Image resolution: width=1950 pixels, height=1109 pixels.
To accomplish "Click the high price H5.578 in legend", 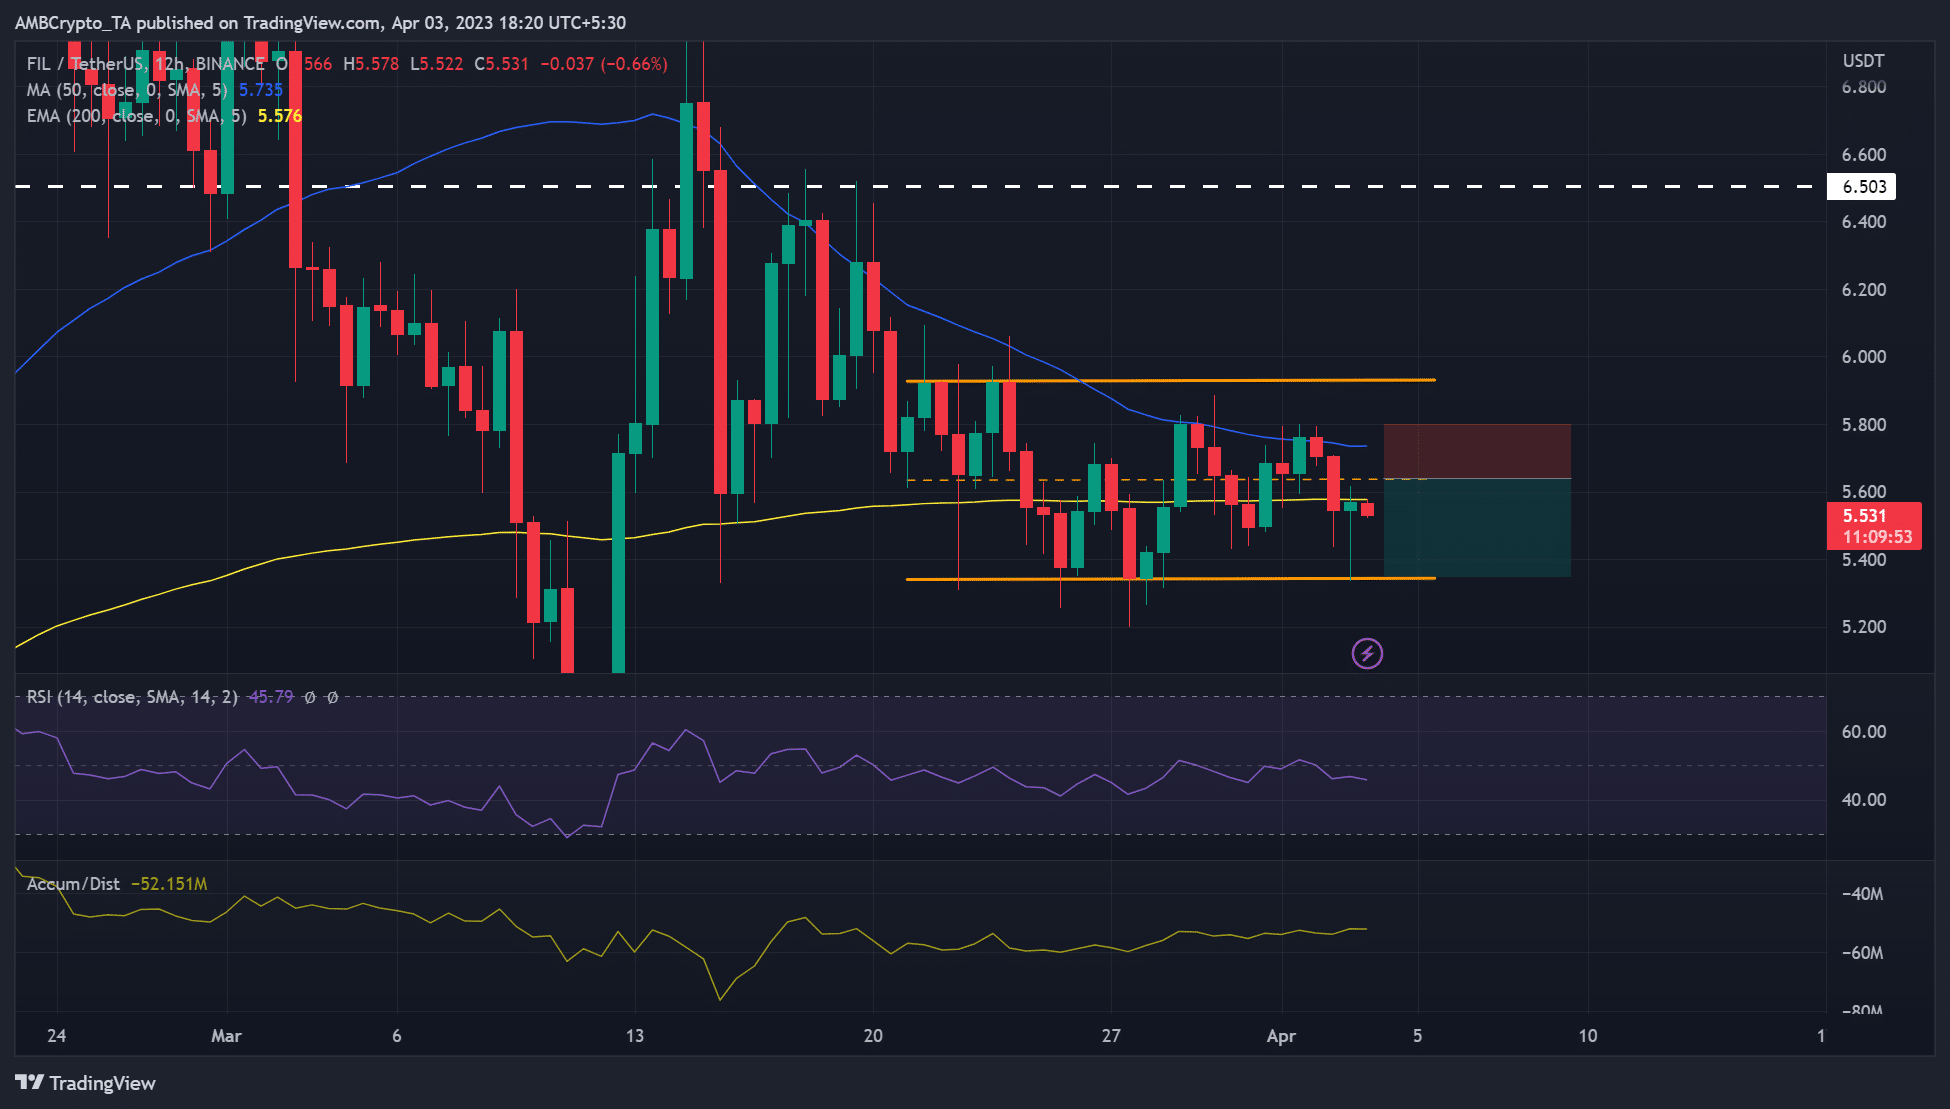I will pyautogui.click(x=371, y=64).
